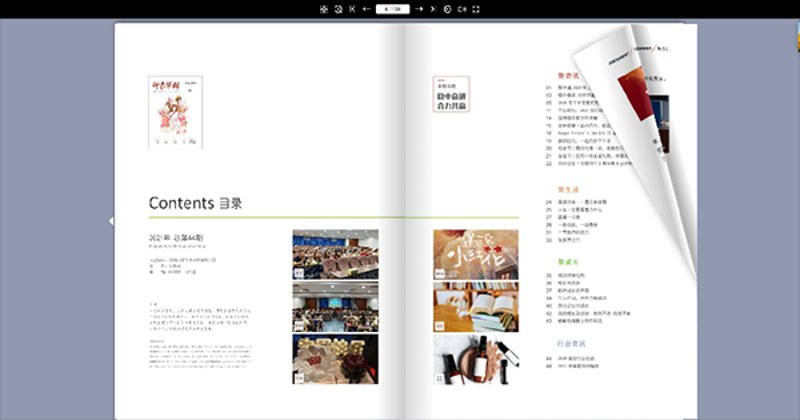Click the "Contents 目录" heading
Screen dimensions: 800x420
[195, 203]
